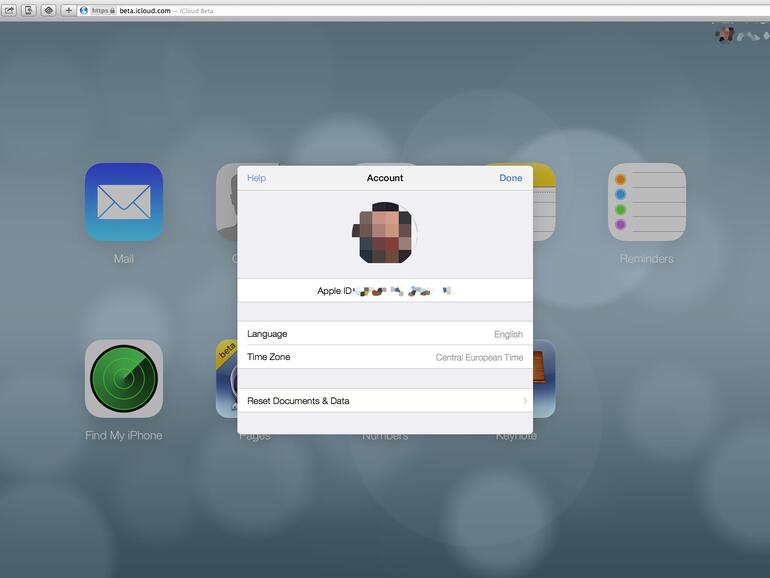Open the Reminders app icon
The height and width of the screenshot is (578, 770).
click(647, 201)
